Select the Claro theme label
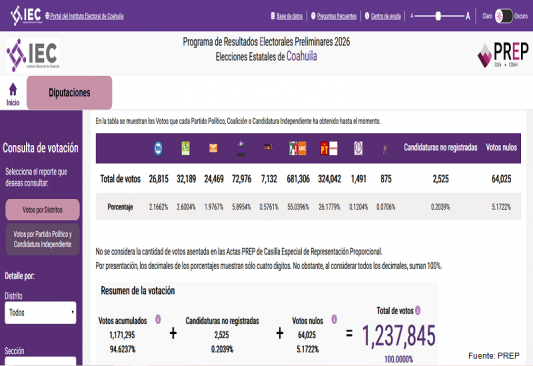Screen dimensions: 533x366 [x=487, y=16]
